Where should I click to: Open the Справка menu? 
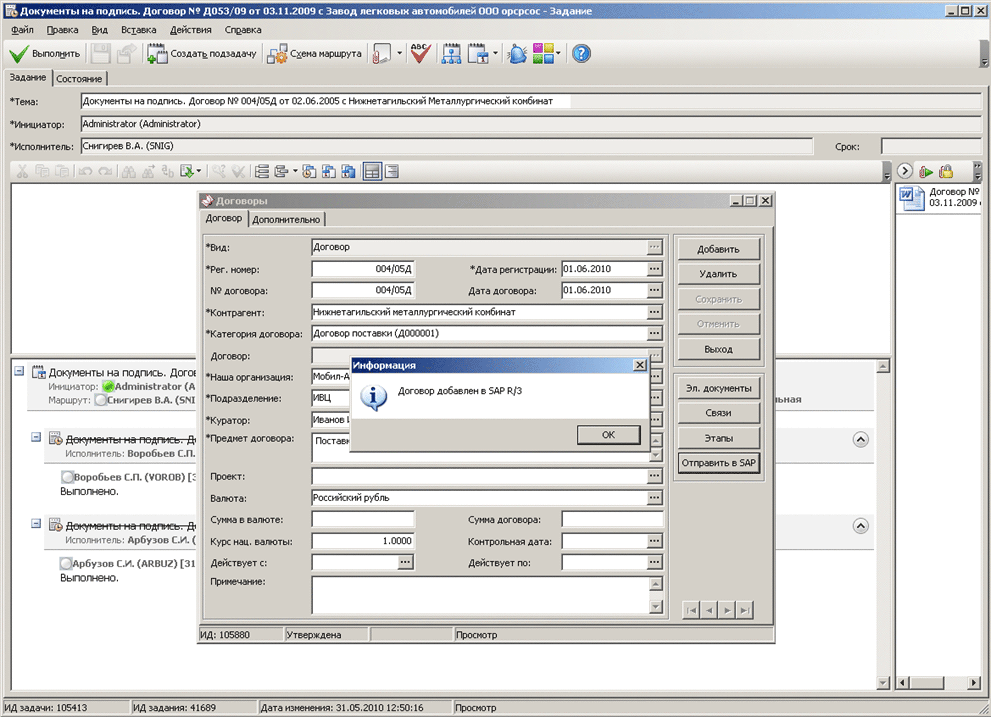click(243, 30)
